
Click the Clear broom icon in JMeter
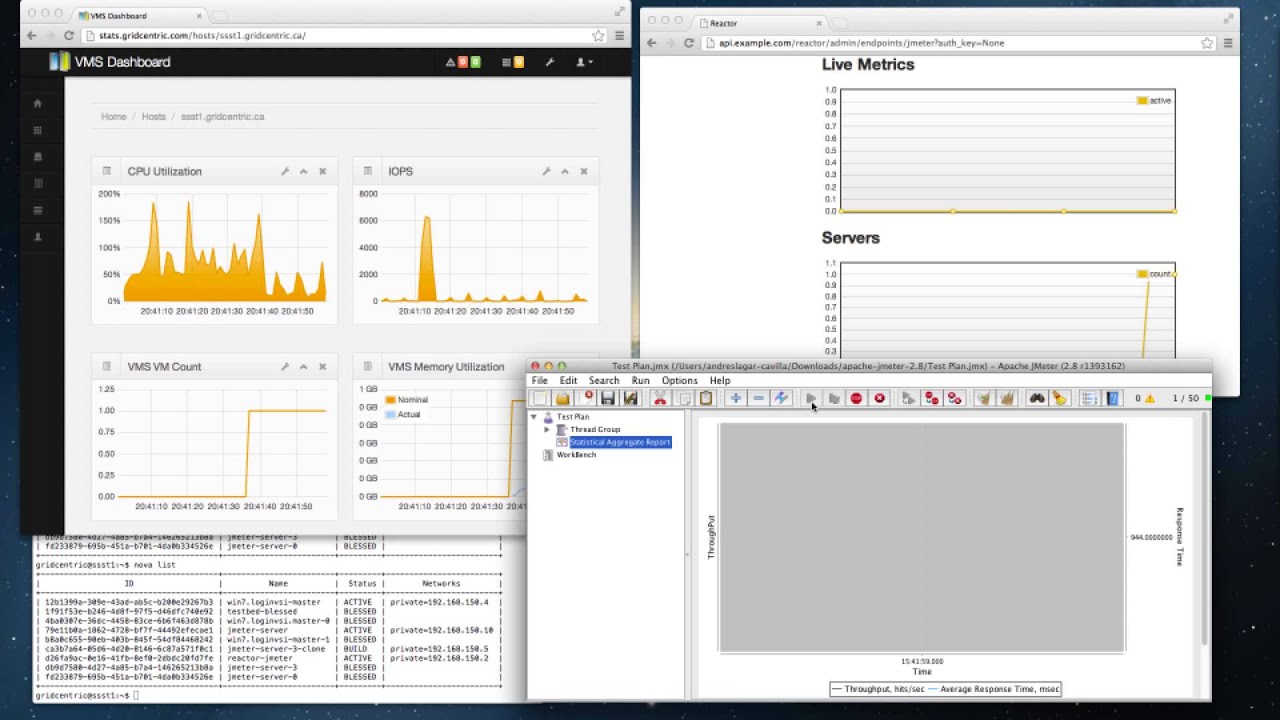[984, 398]
